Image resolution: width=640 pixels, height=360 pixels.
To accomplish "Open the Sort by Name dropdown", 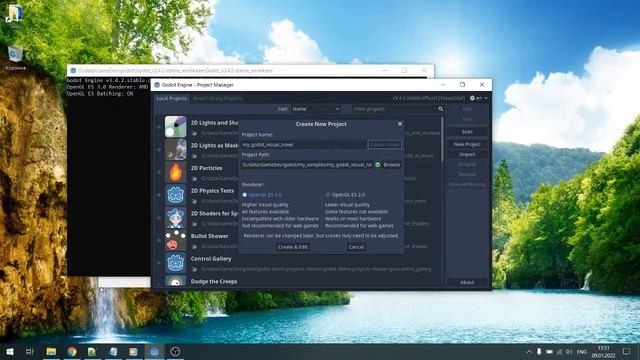I will point(316,109).
